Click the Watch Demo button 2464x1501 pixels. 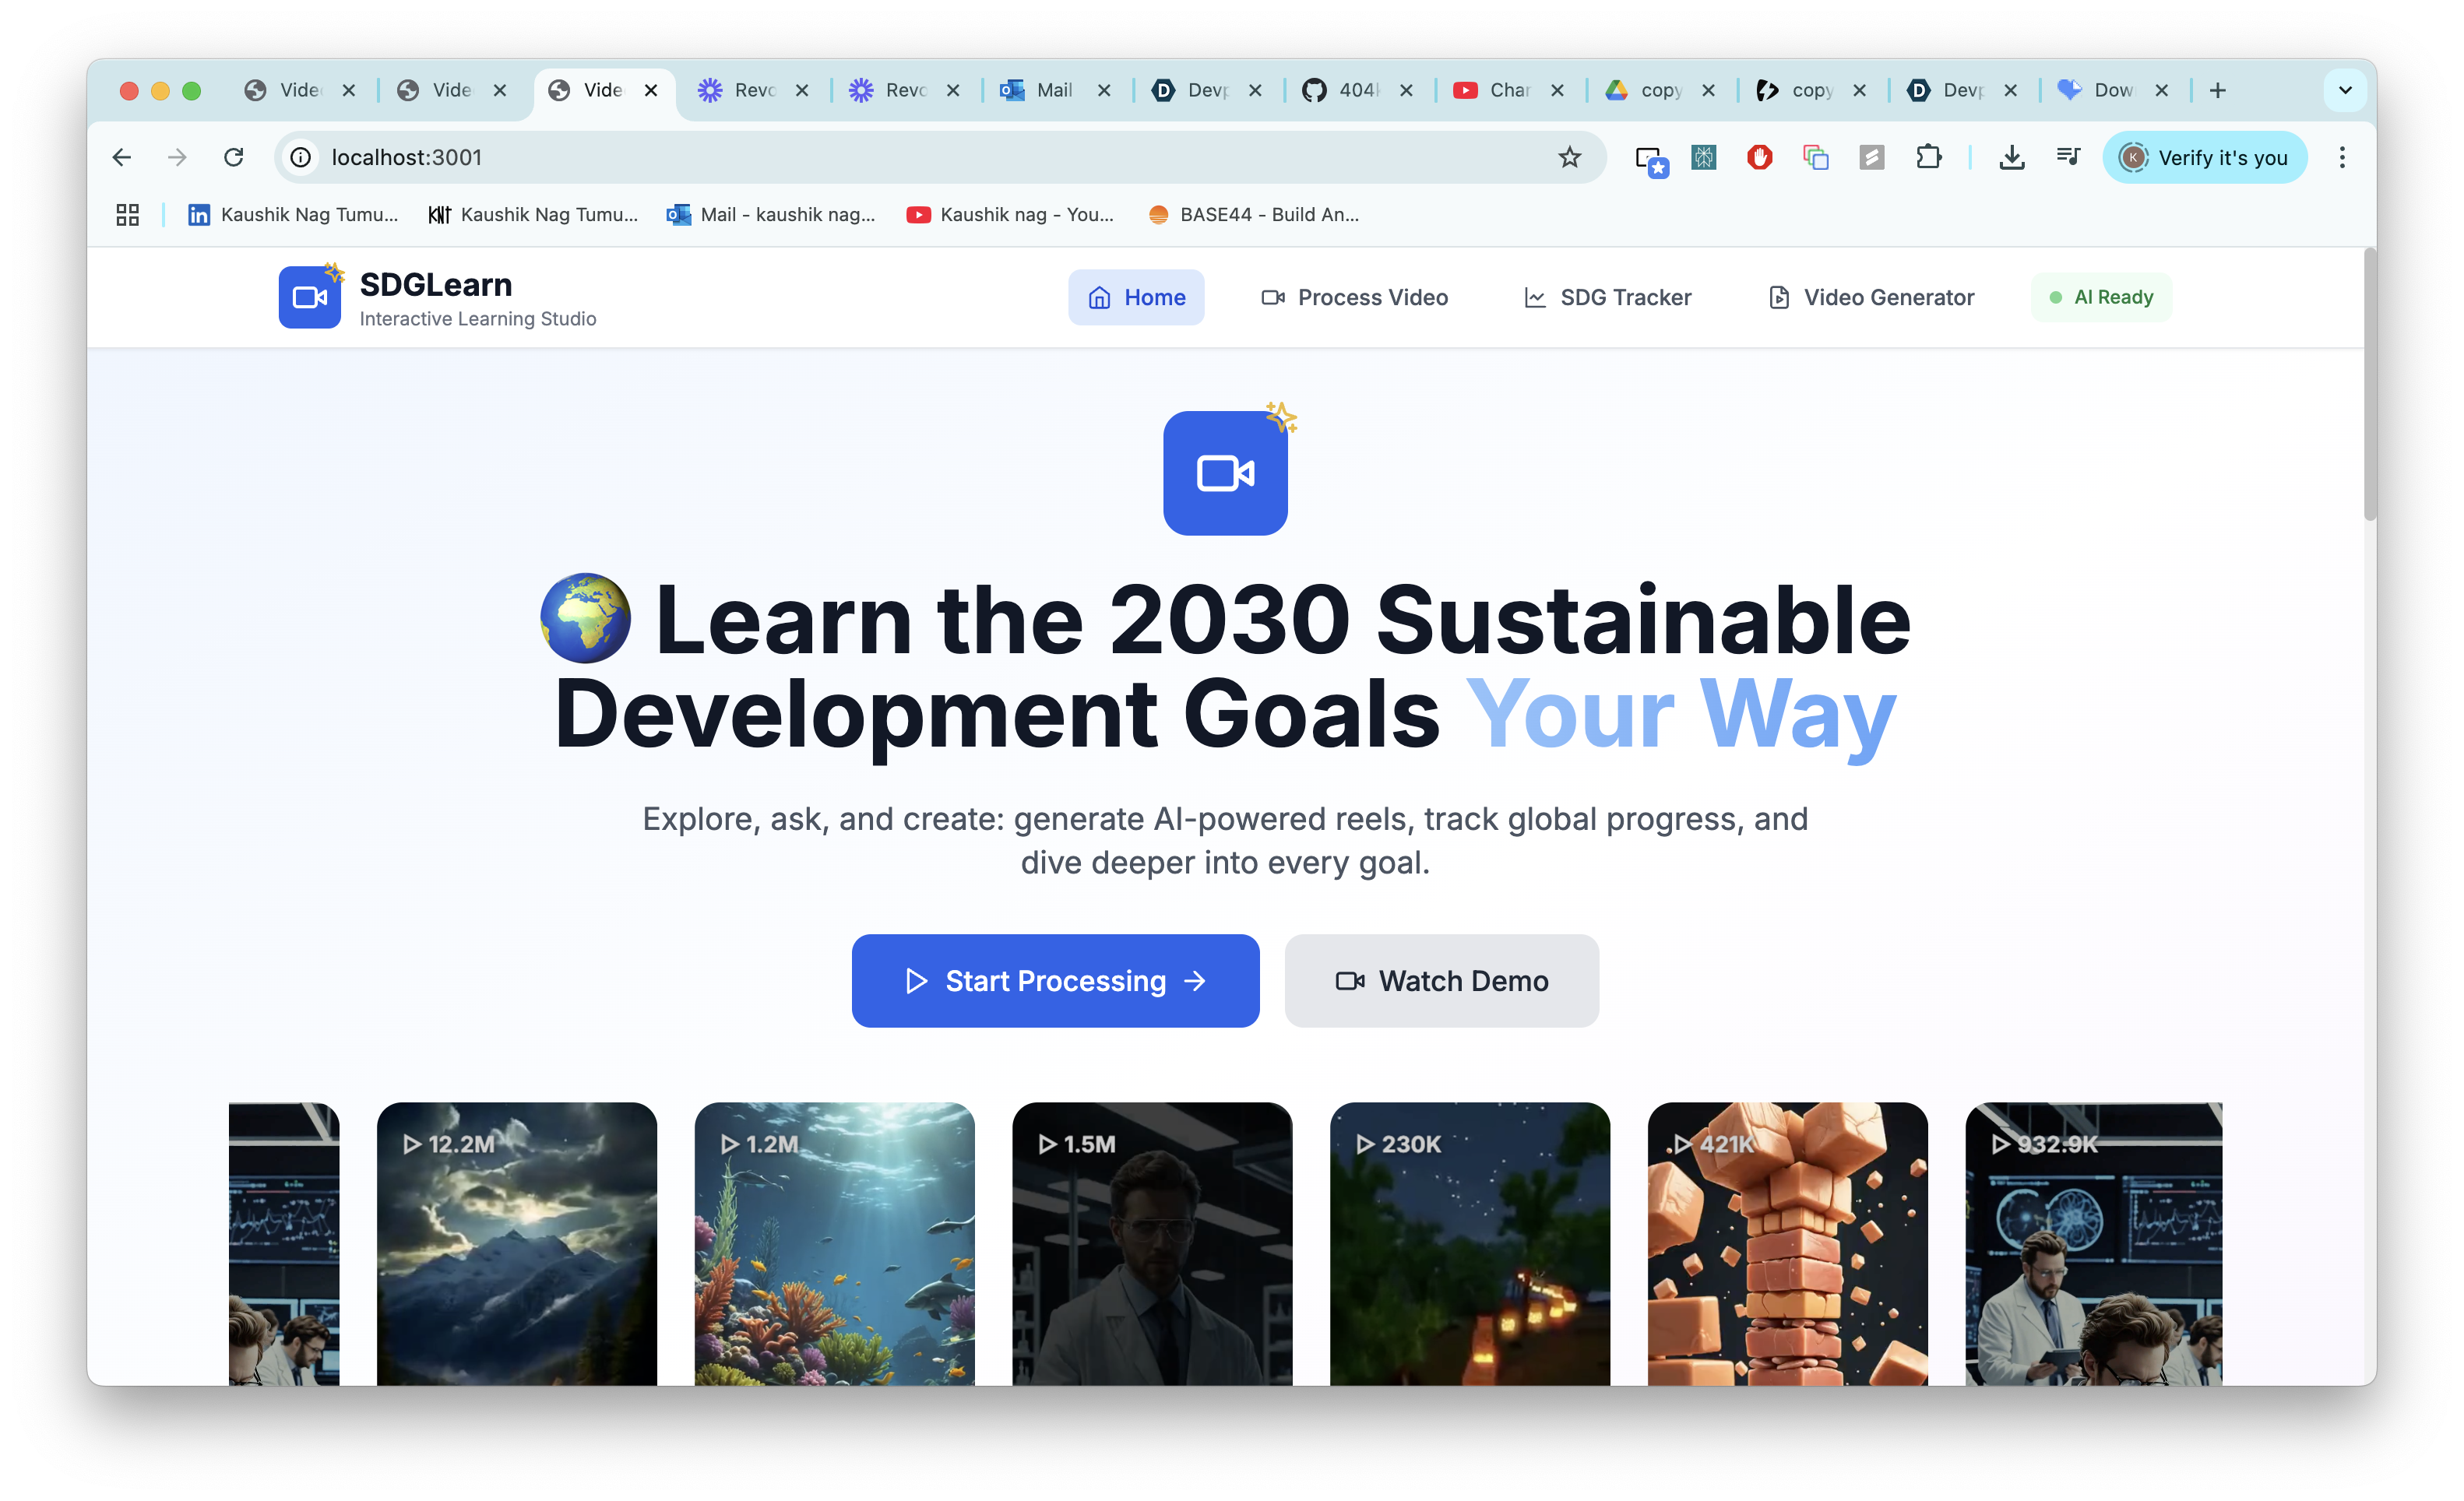click(x=1441, y=981)
